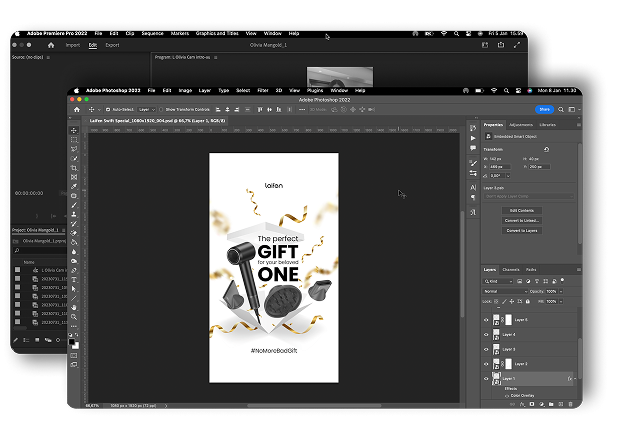Viewport: 619px width, 426px height.
Task: Open the Opacity value dropdown arrow
Action: pyautogui.click(x=561, y=291)
